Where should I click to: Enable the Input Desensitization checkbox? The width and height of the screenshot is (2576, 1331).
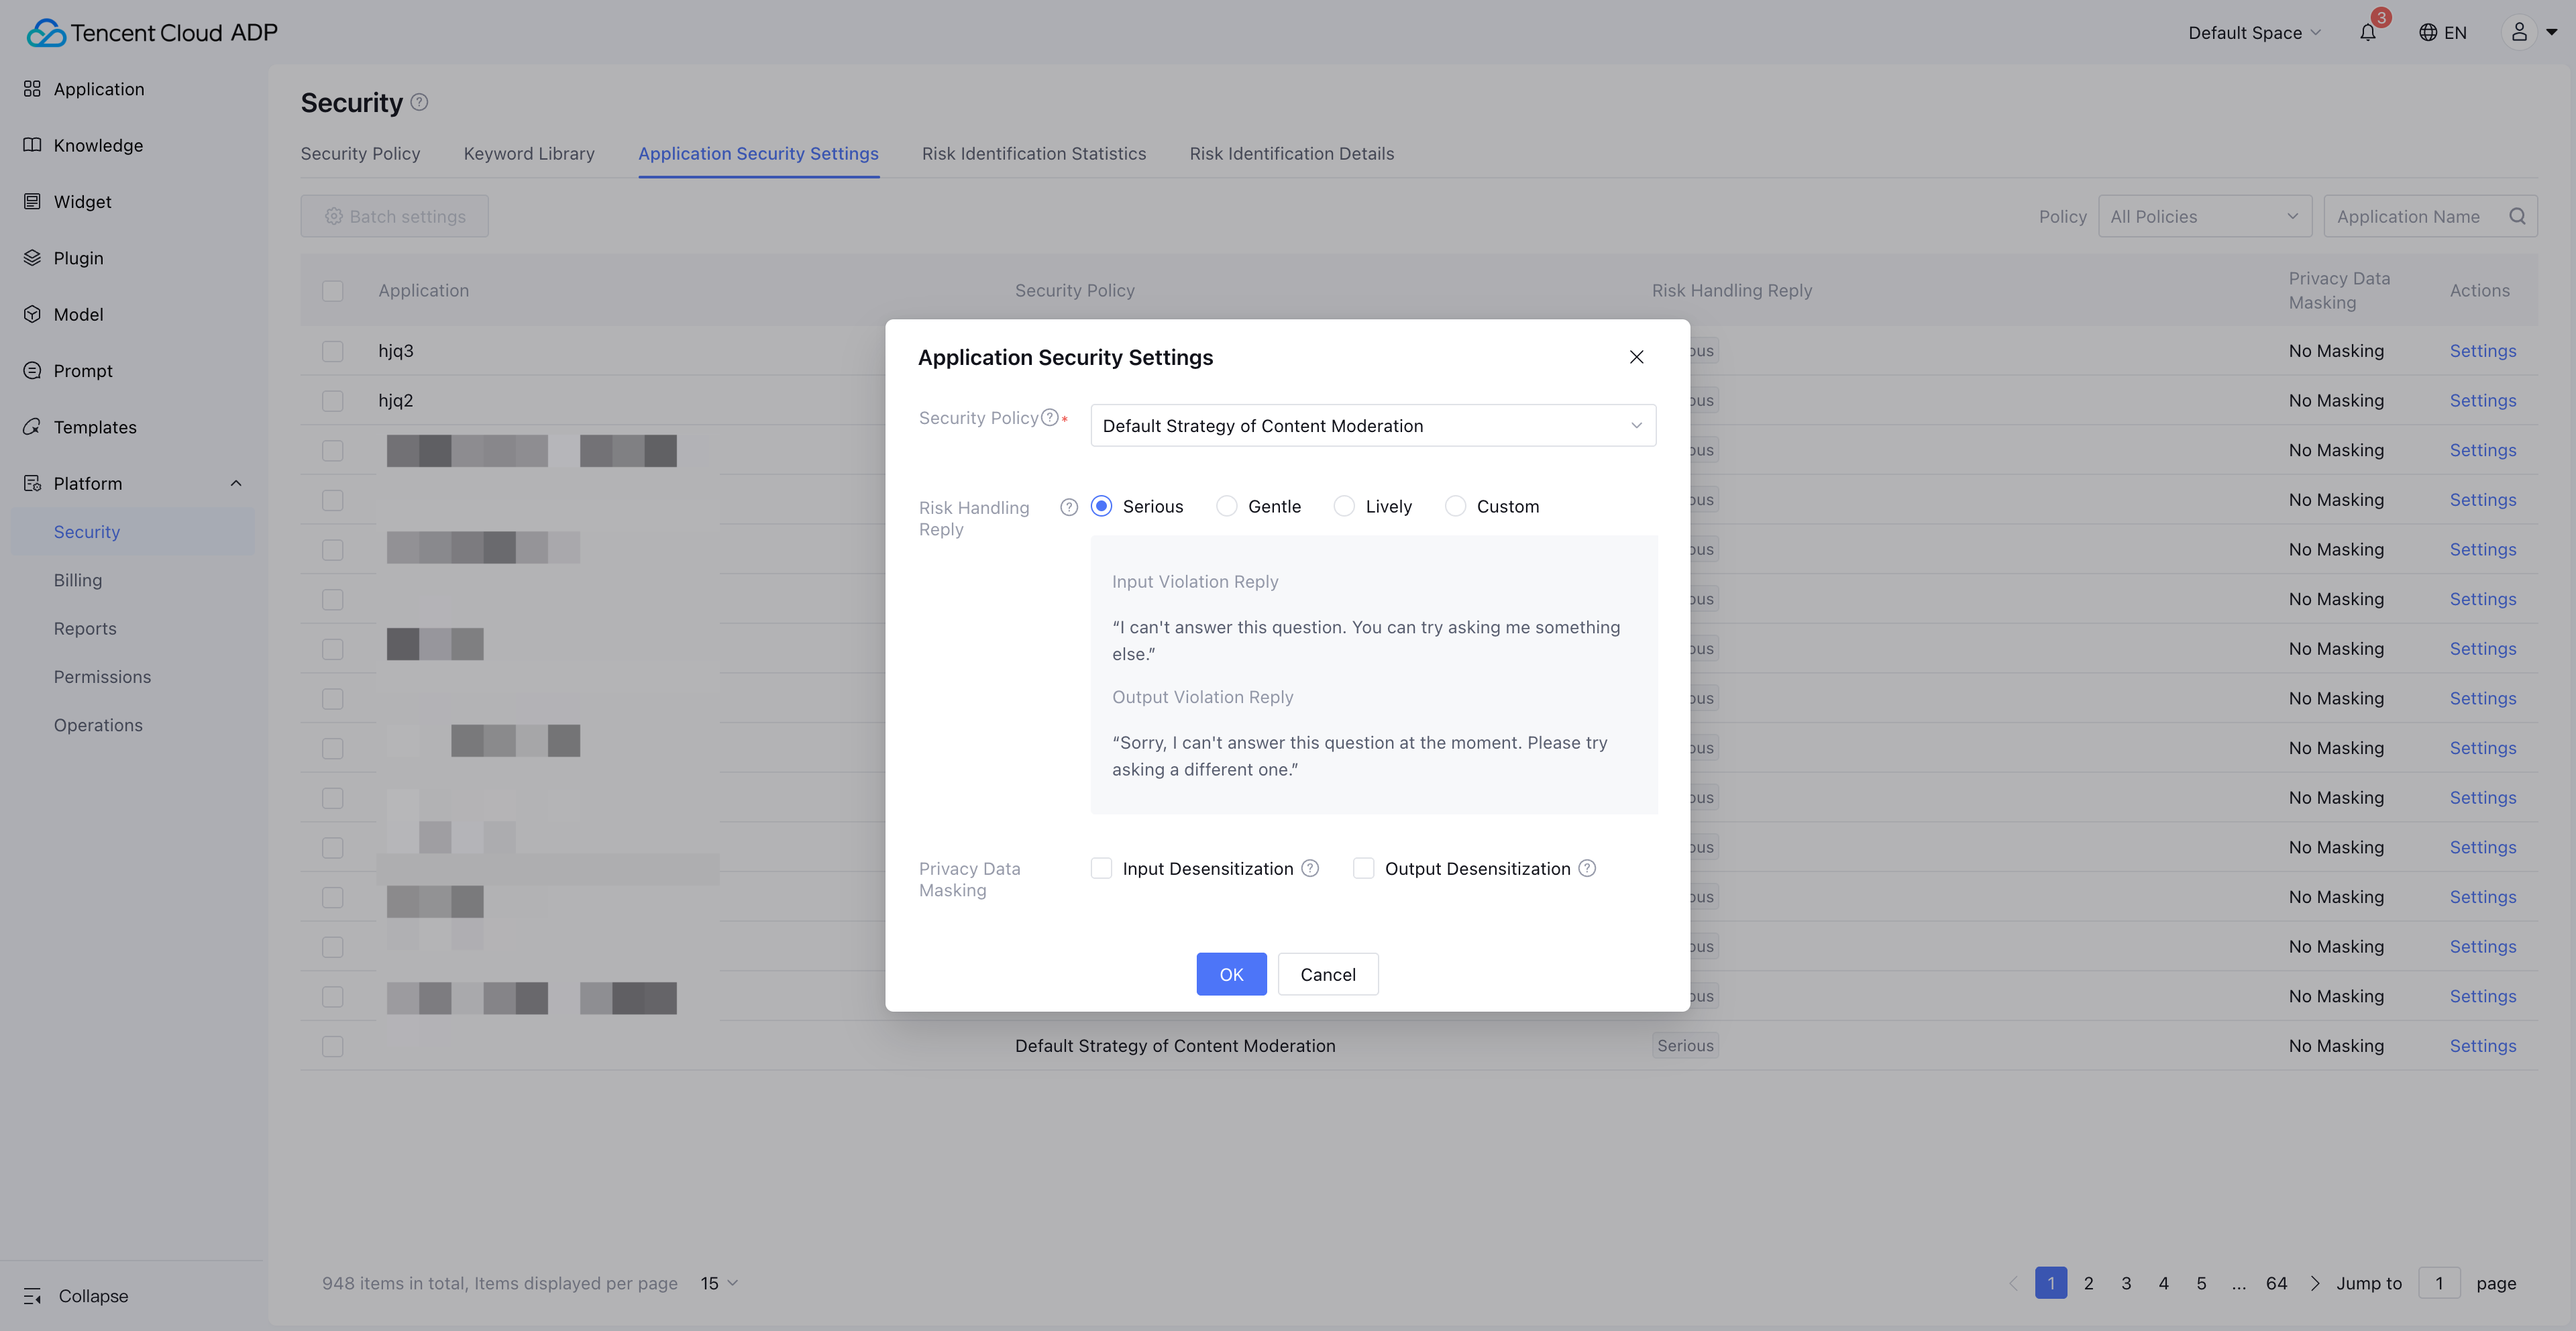tap(1101, 868)
